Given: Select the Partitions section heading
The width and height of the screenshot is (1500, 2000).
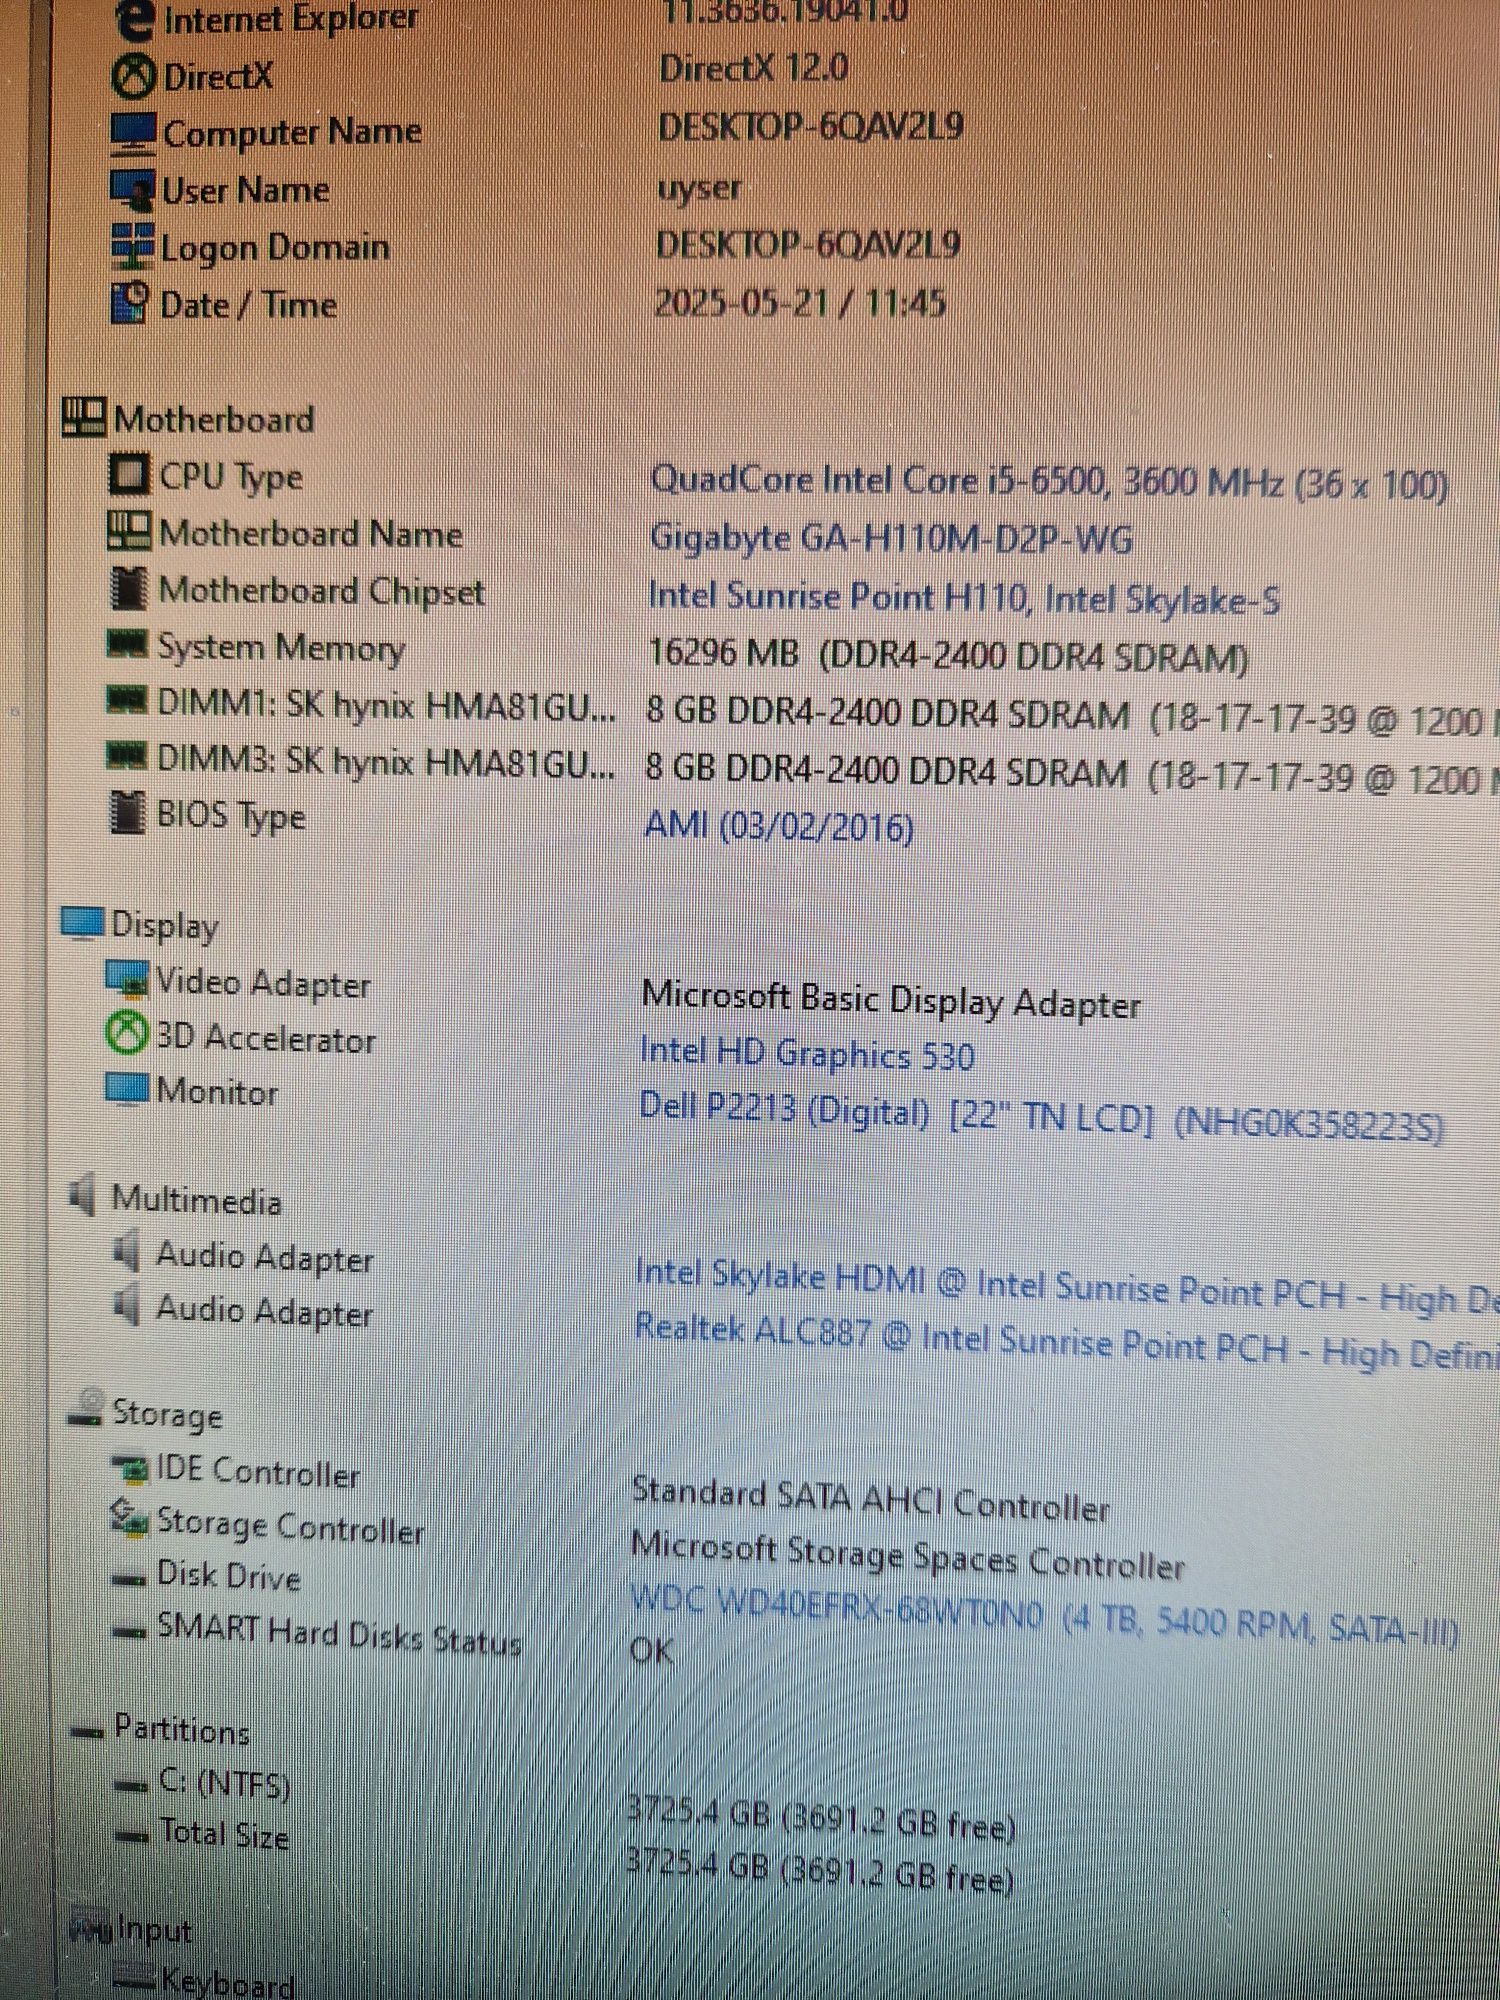Looking at the screenshot, I should [182, 1729].
